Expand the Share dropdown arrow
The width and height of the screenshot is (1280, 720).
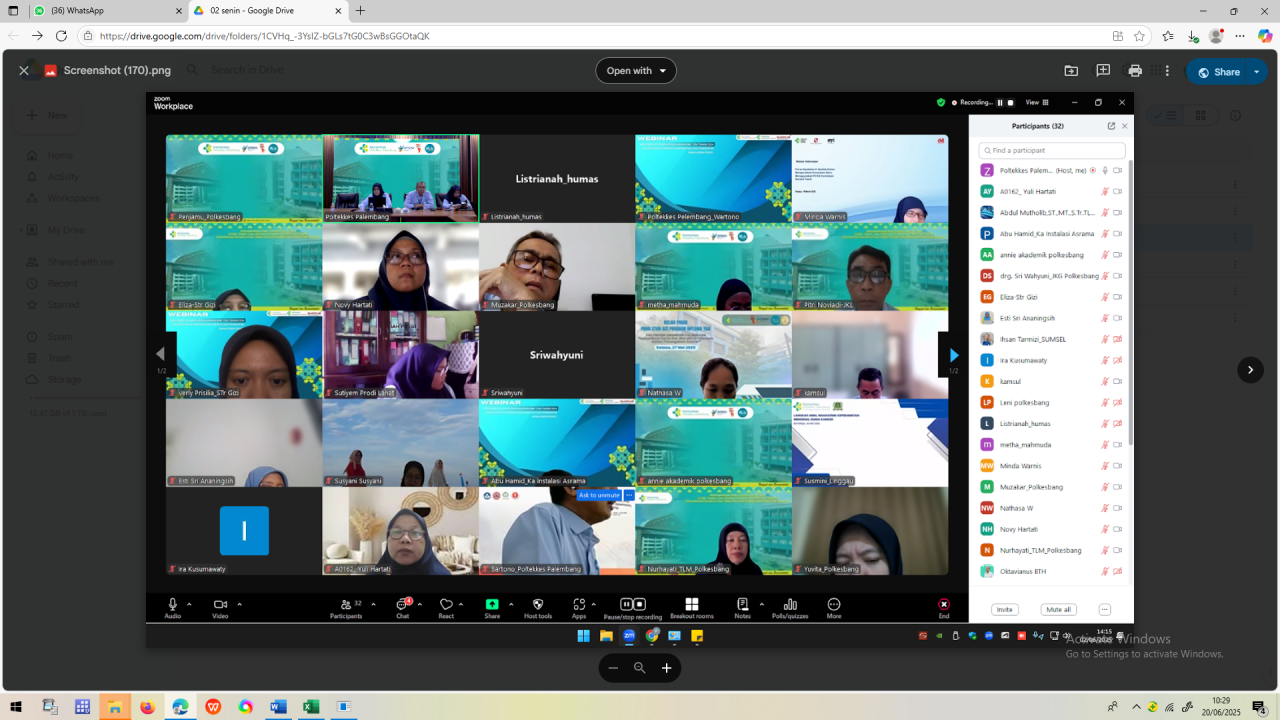1255,72
